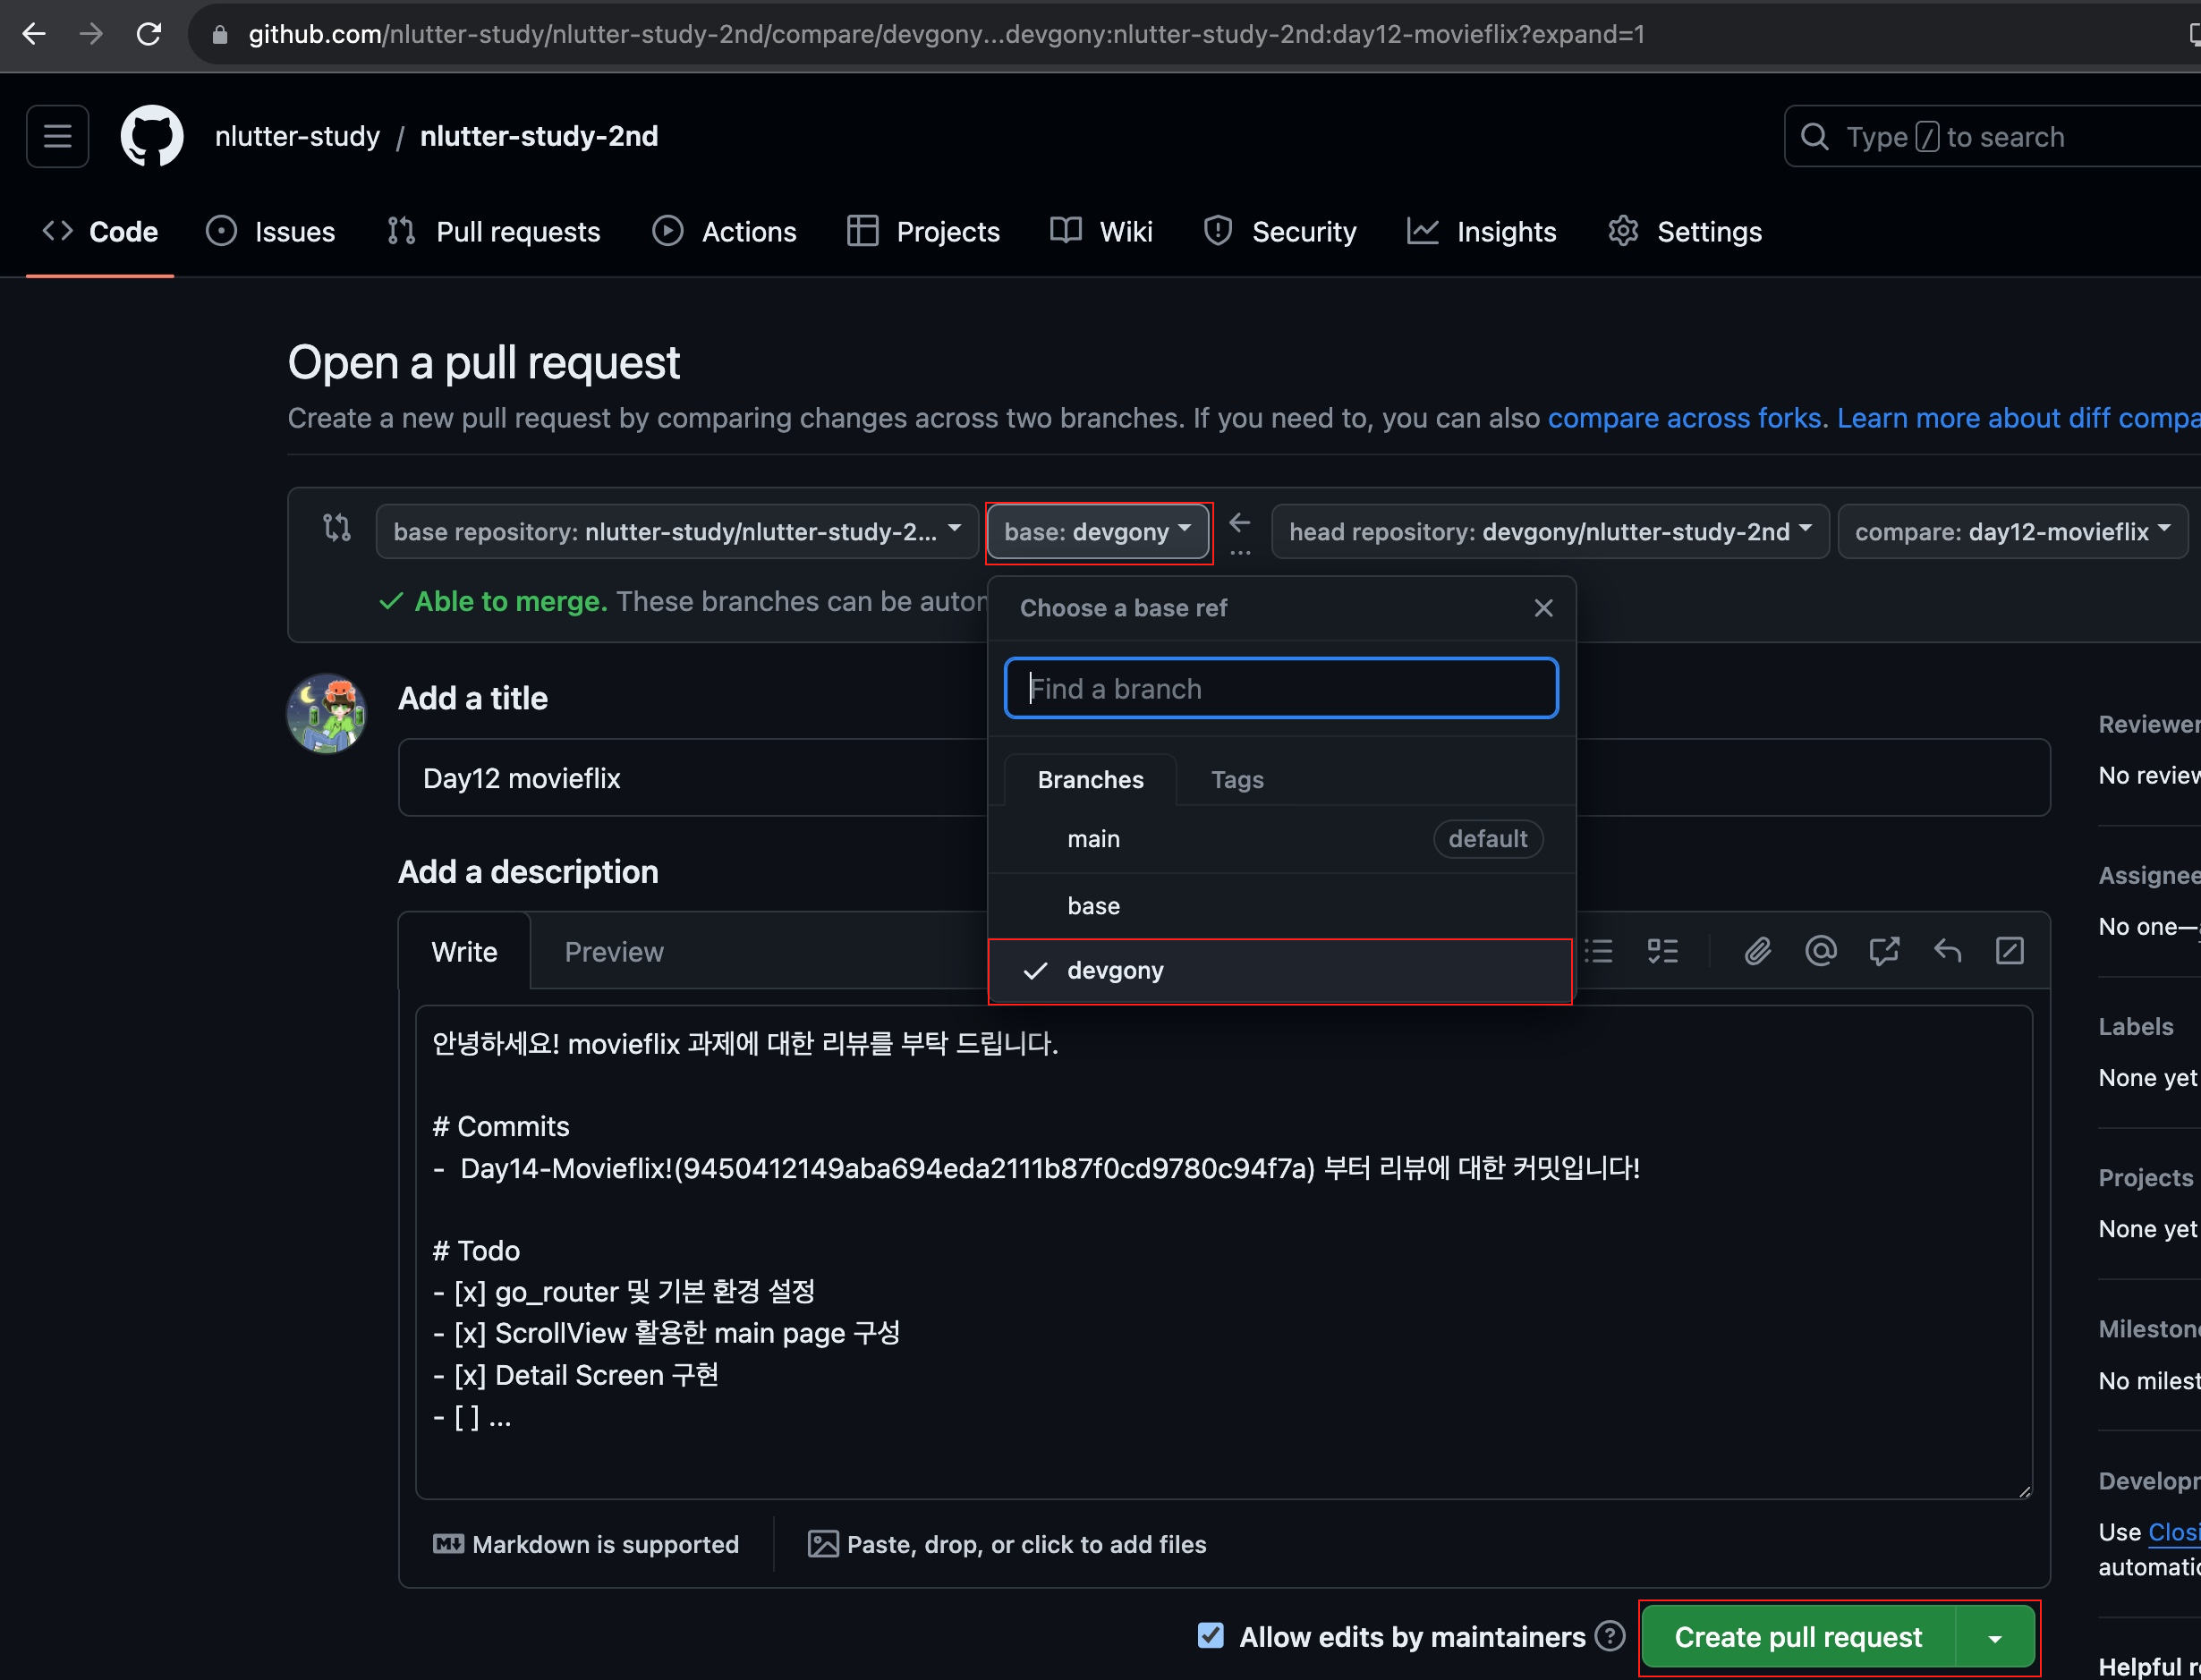Expand the Create pull request options arrow
2201x1680 pixels.
coord(1995,1638)
